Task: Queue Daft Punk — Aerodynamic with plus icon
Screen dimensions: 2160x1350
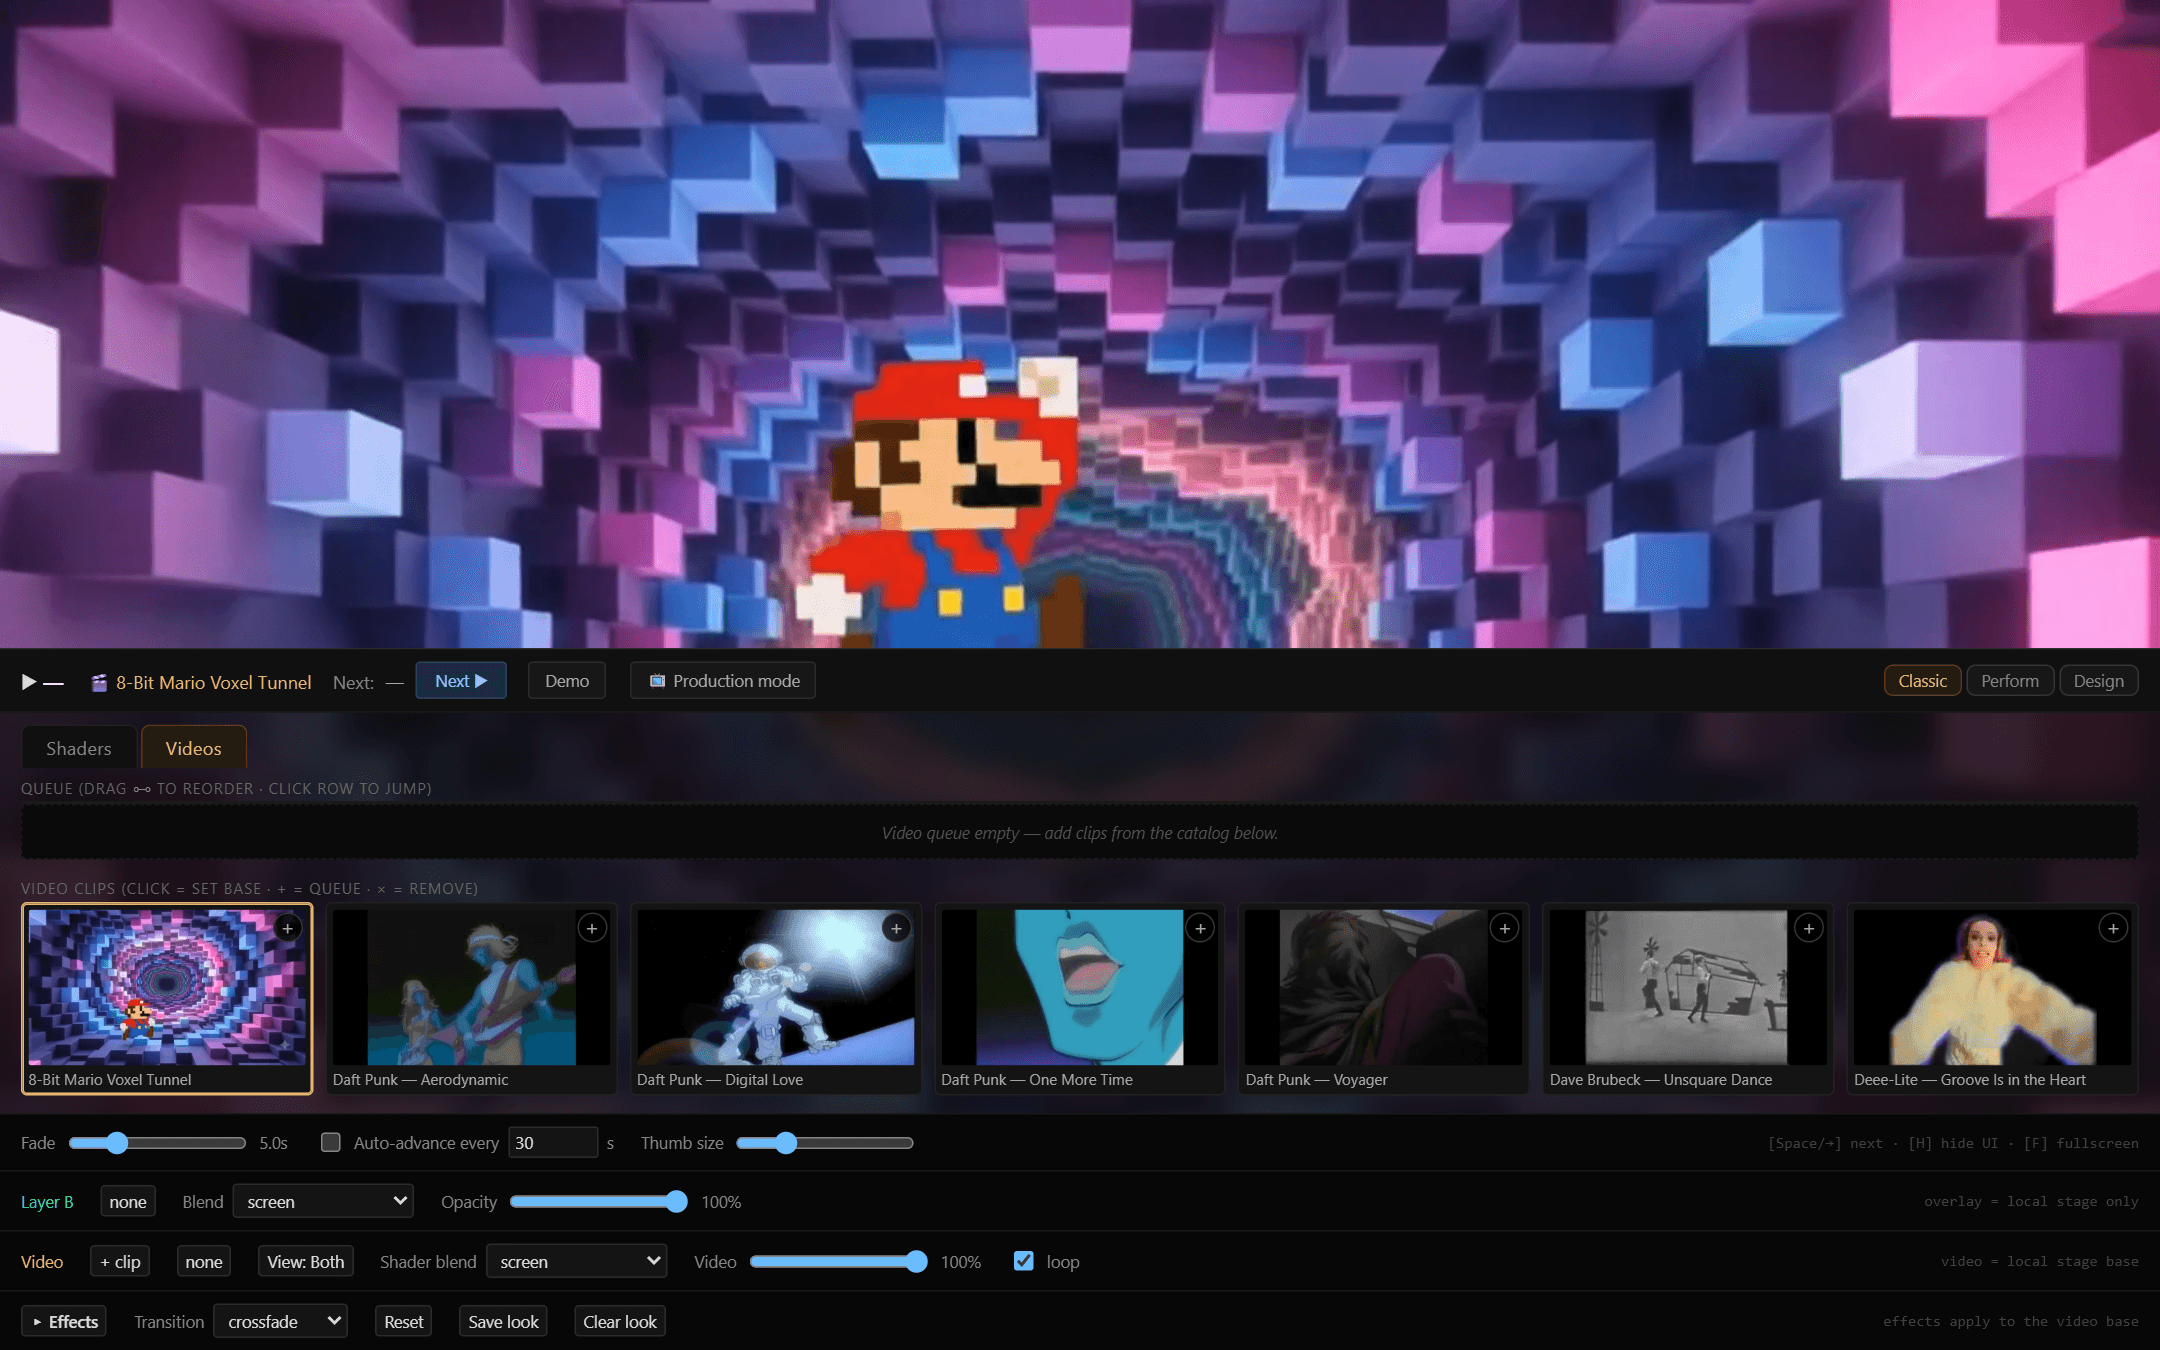Action: tap(592, 928)
